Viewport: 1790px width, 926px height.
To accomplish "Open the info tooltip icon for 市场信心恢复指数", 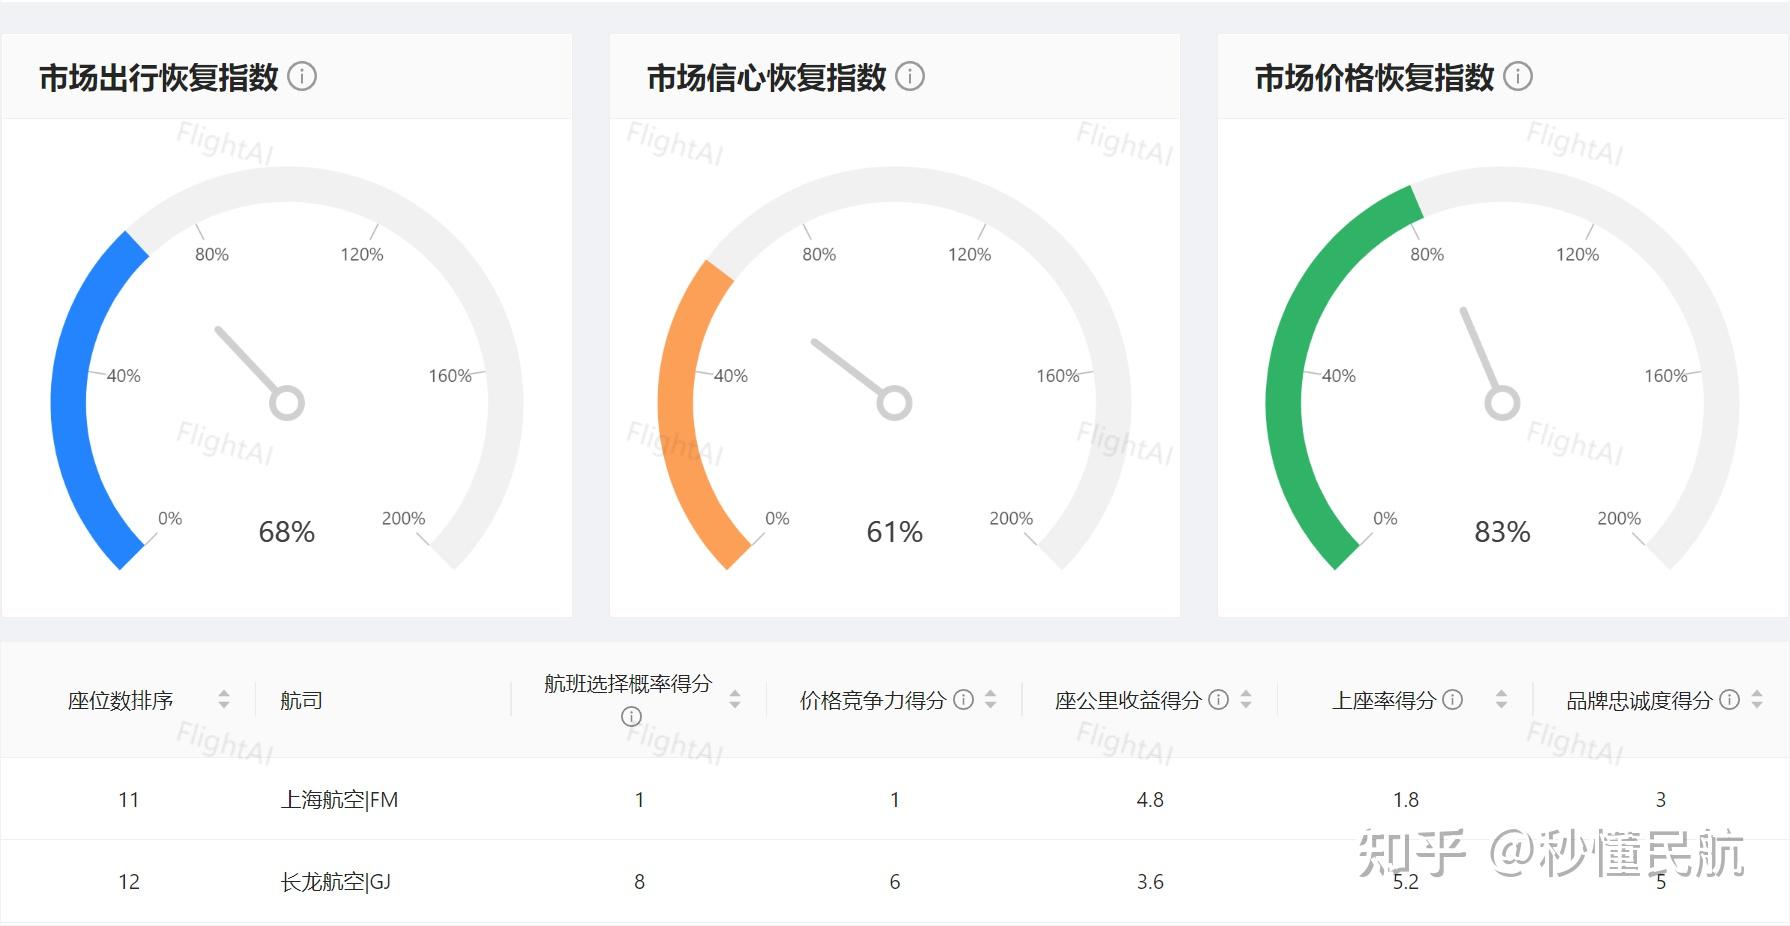I will [910, 76].
